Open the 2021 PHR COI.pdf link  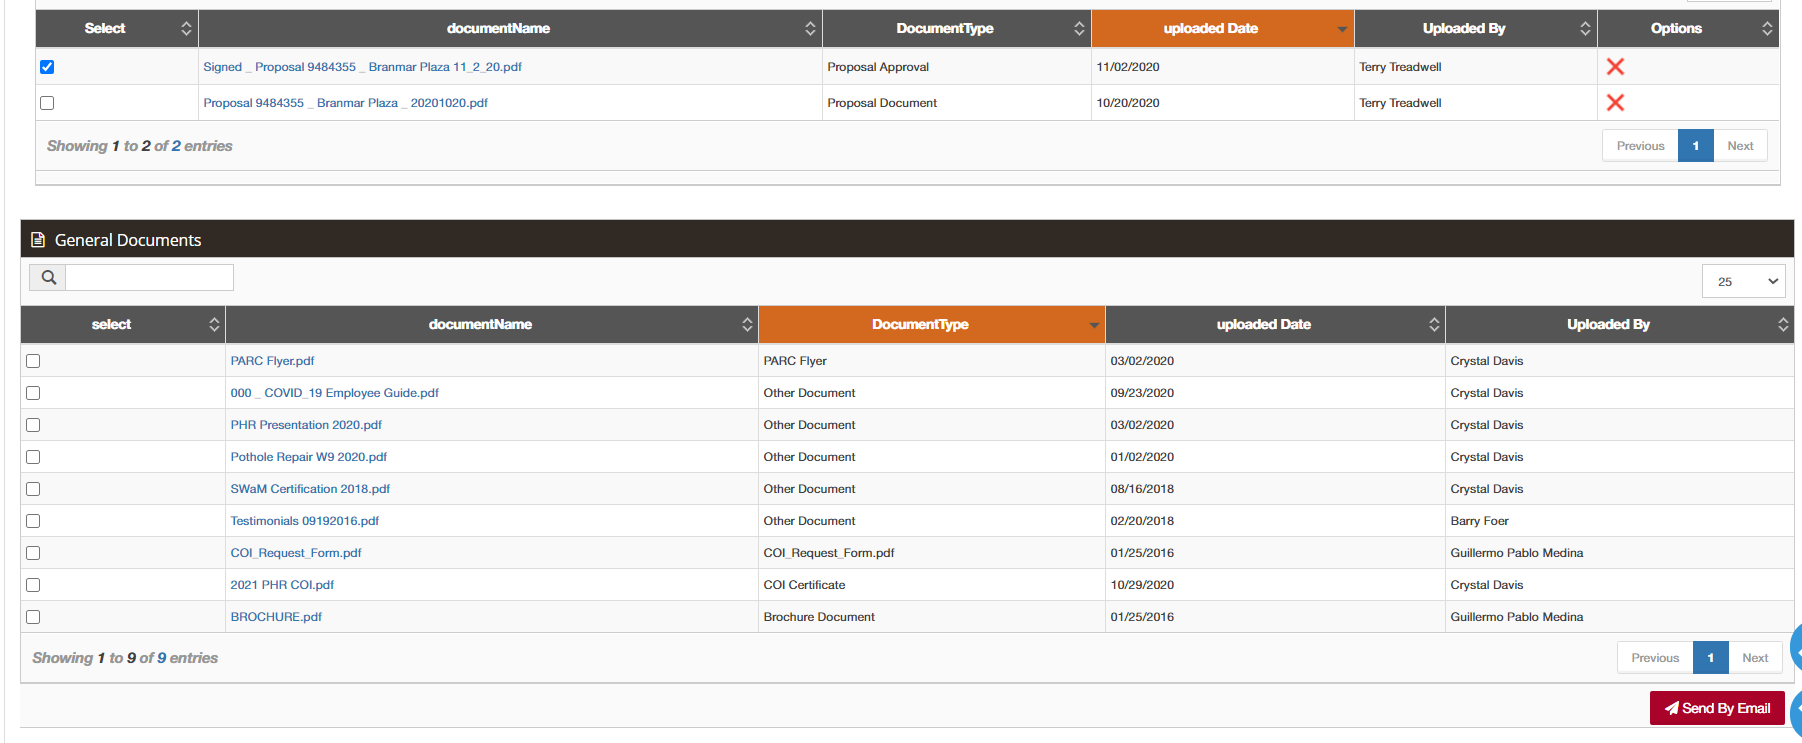point(282,585)
